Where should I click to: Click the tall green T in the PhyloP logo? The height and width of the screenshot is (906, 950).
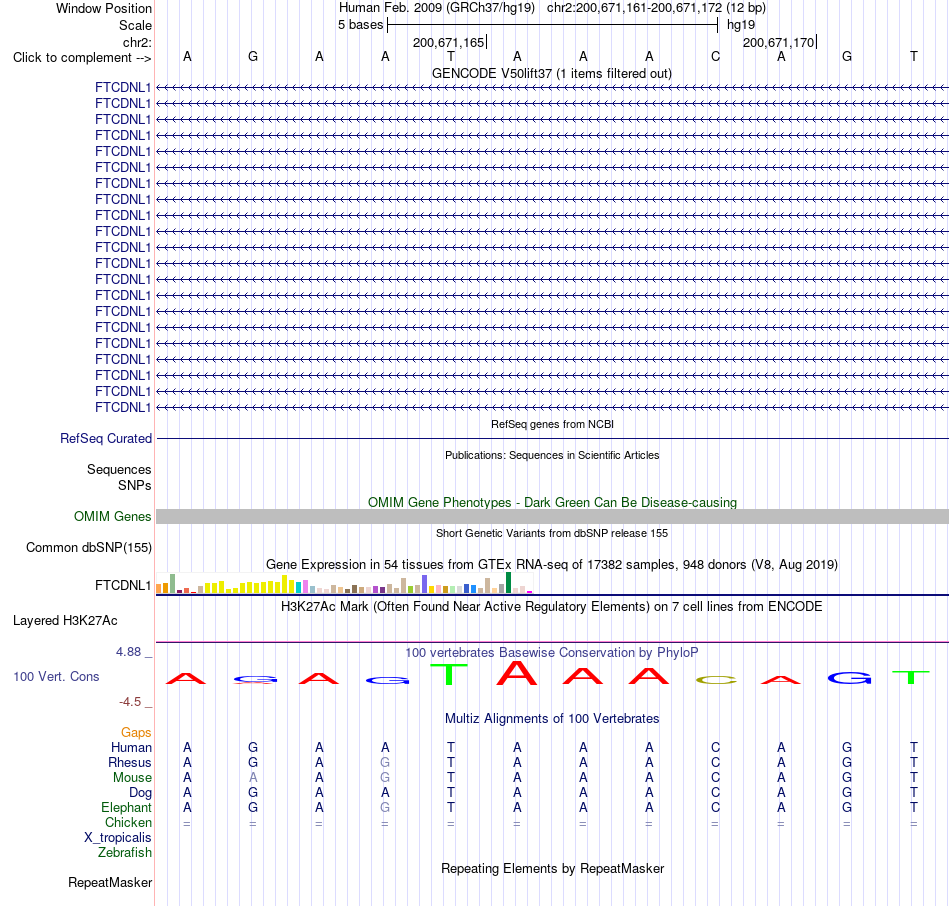[449, 675]
